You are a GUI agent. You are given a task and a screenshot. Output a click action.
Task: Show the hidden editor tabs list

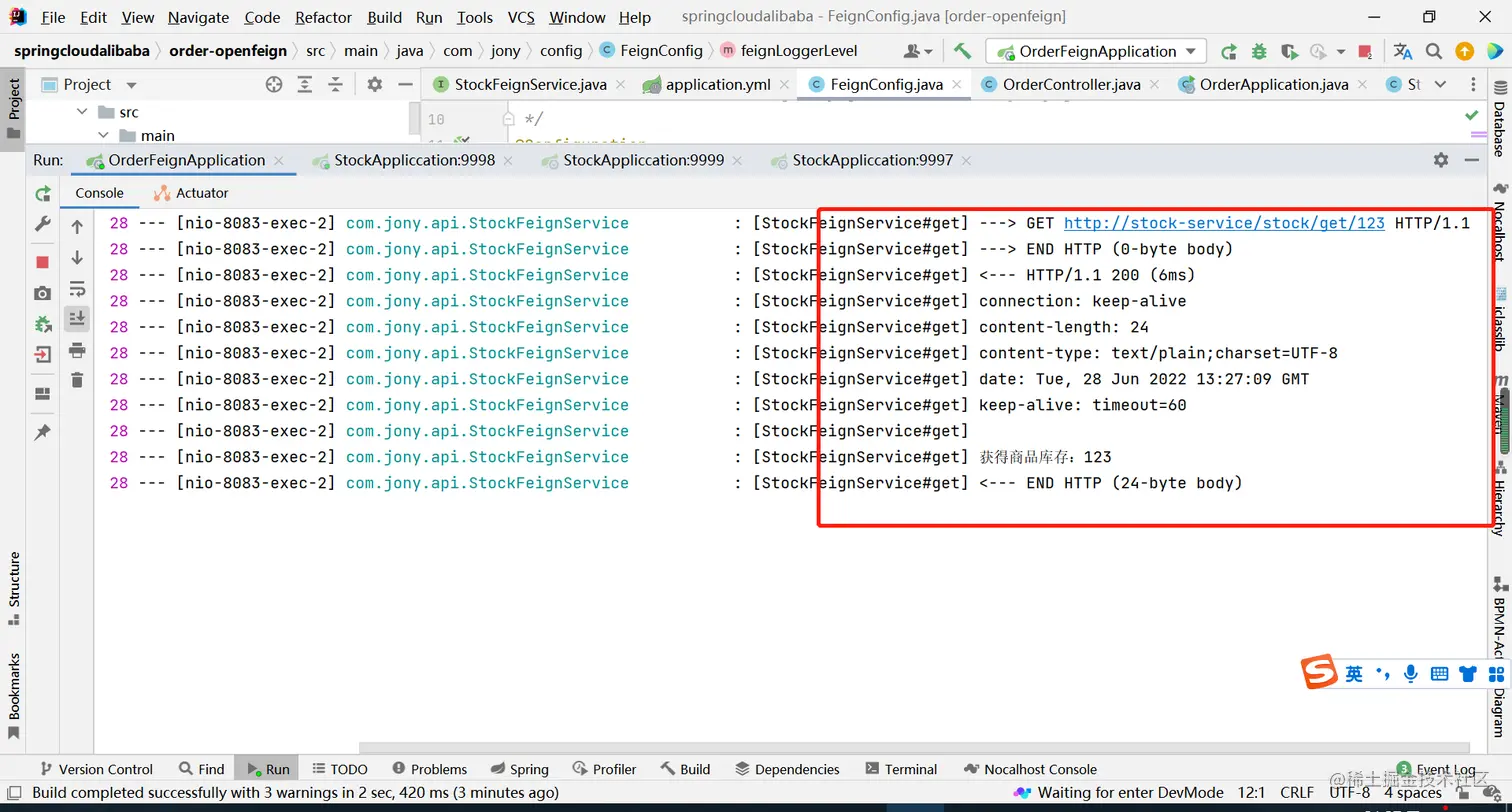[x=1441, y=85]
